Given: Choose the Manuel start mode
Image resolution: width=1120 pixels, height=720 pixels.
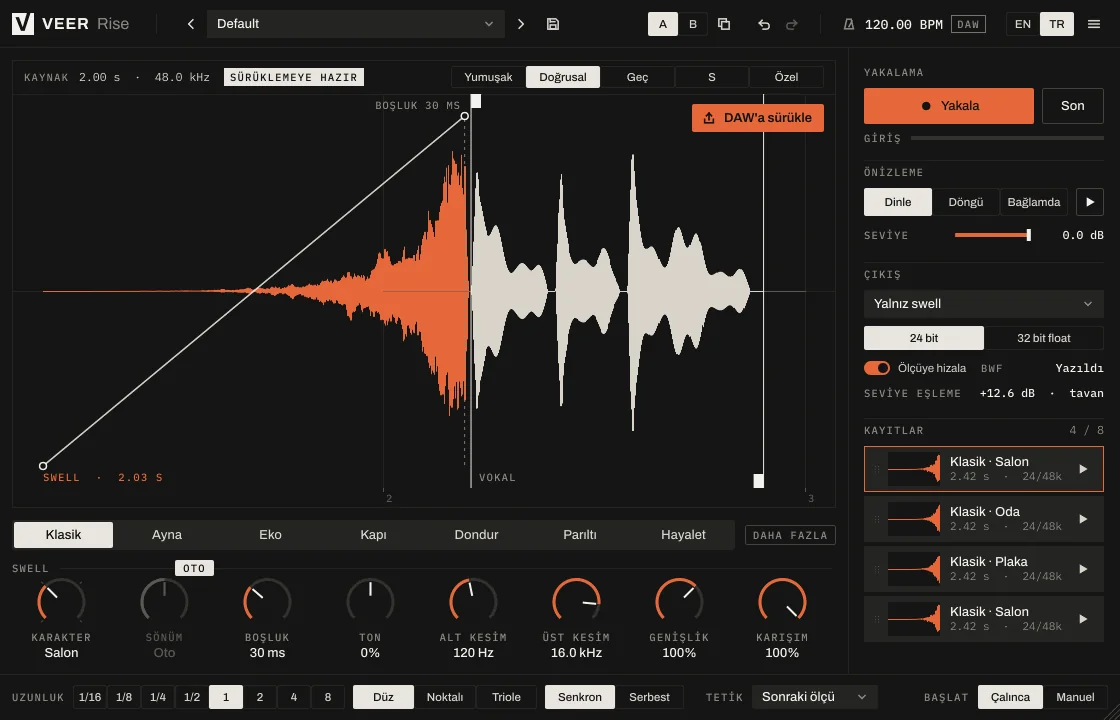Looking at the screenshot, I should [x=1075, y=697].
